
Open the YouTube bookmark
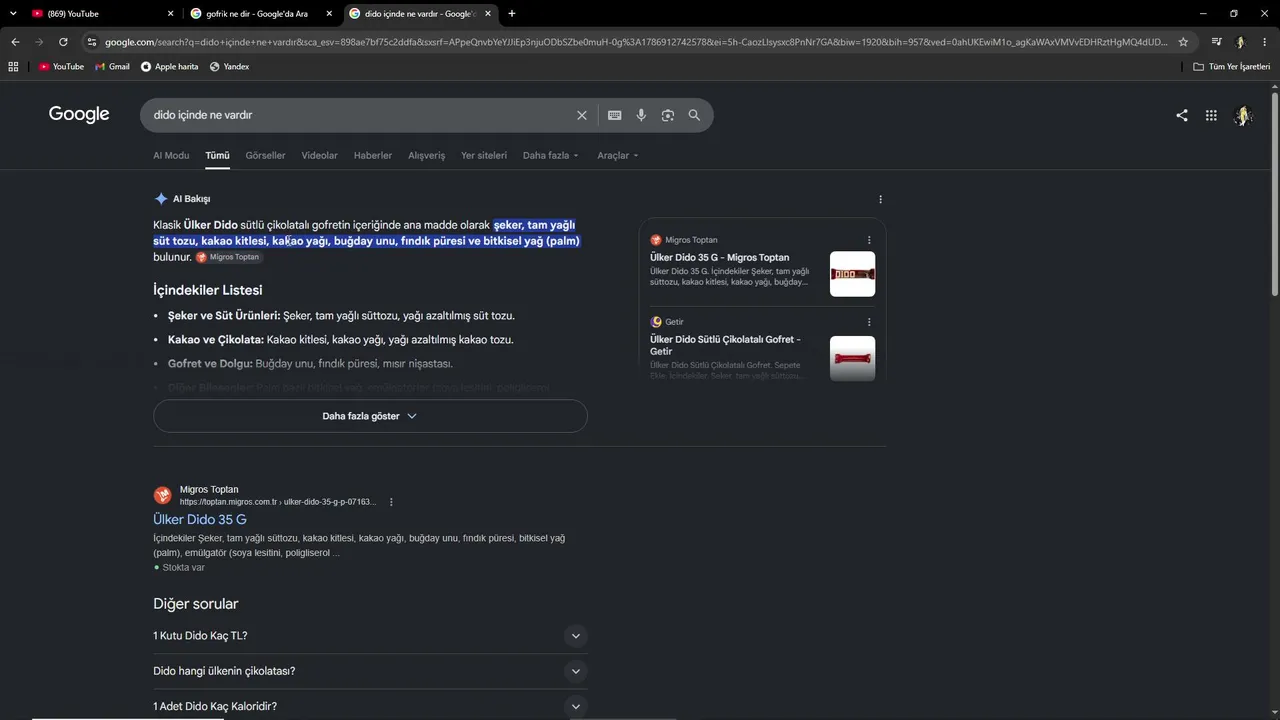pos(61,67)
